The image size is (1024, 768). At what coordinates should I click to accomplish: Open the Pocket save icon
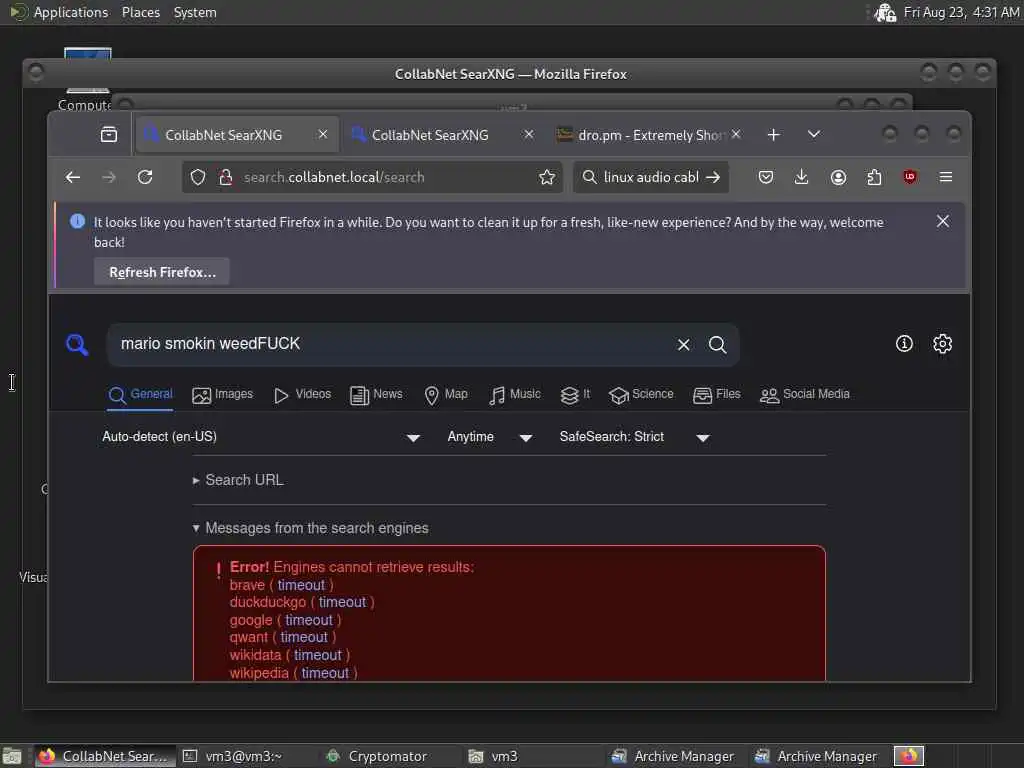click(766, 177)
